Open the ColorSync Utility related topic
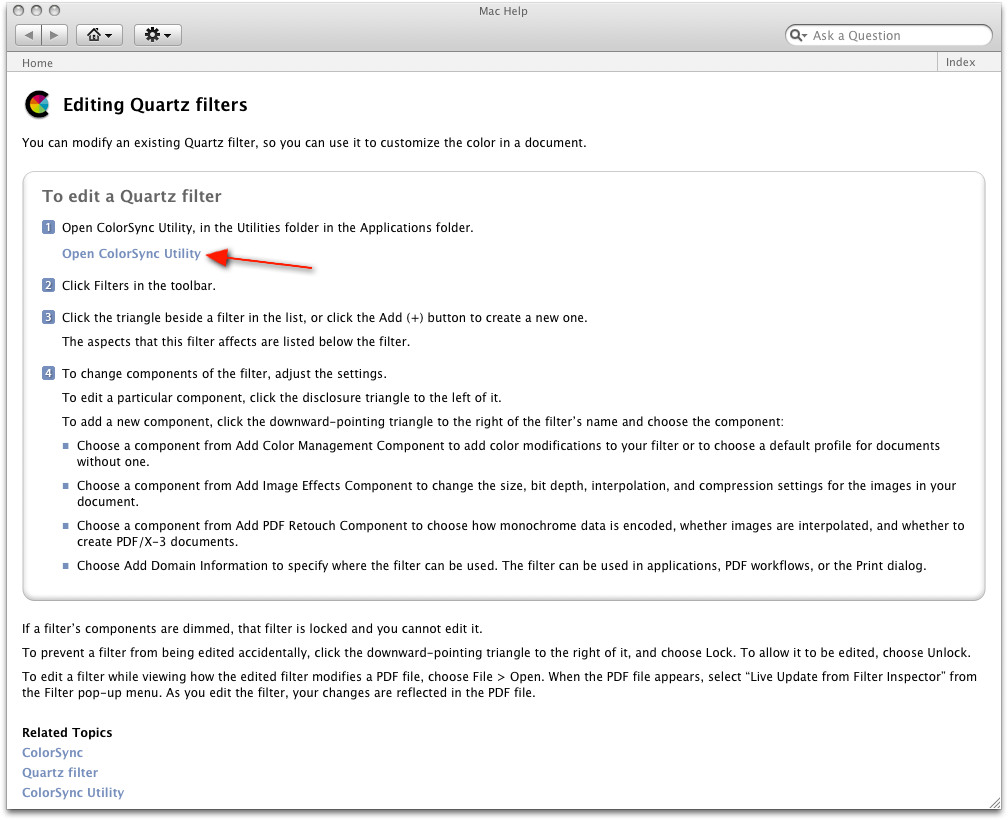 (73, 792)
